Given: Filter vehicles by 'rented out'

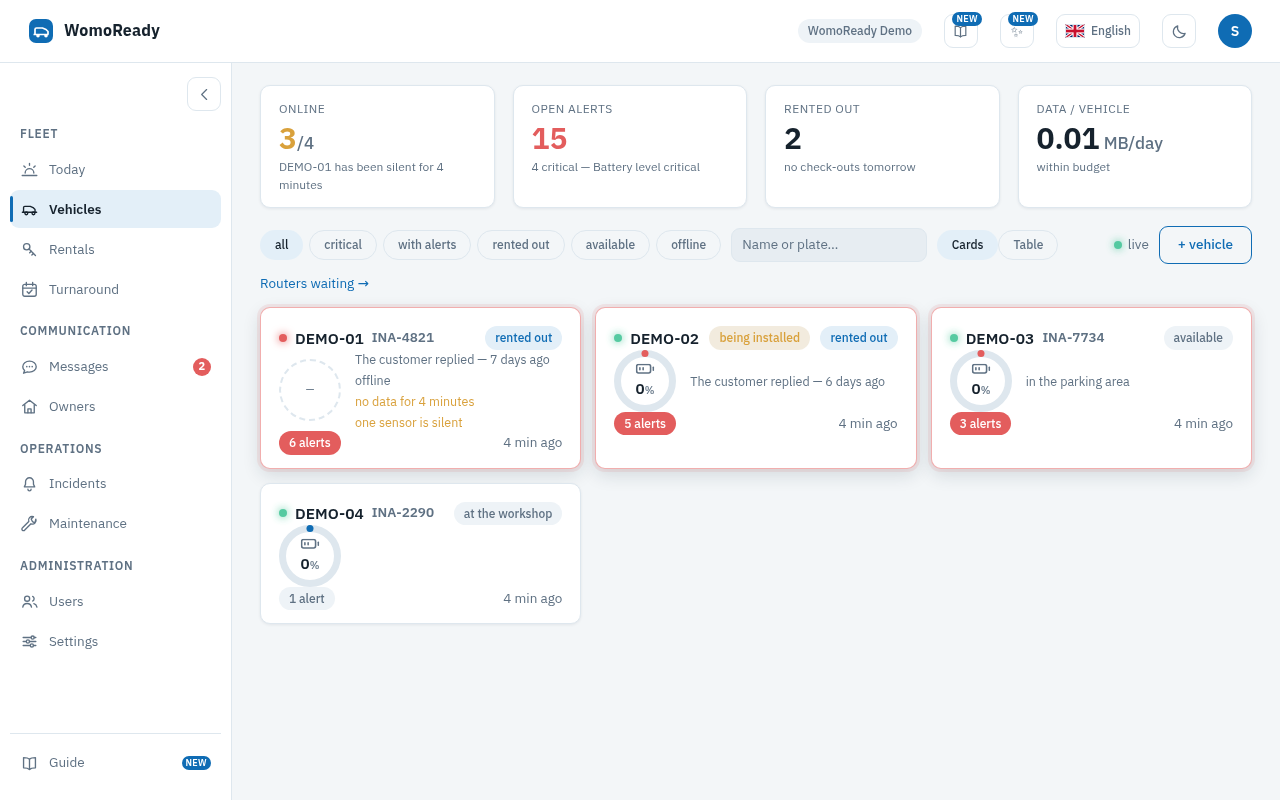Looking at the screenshot, I should coord(521,245).
